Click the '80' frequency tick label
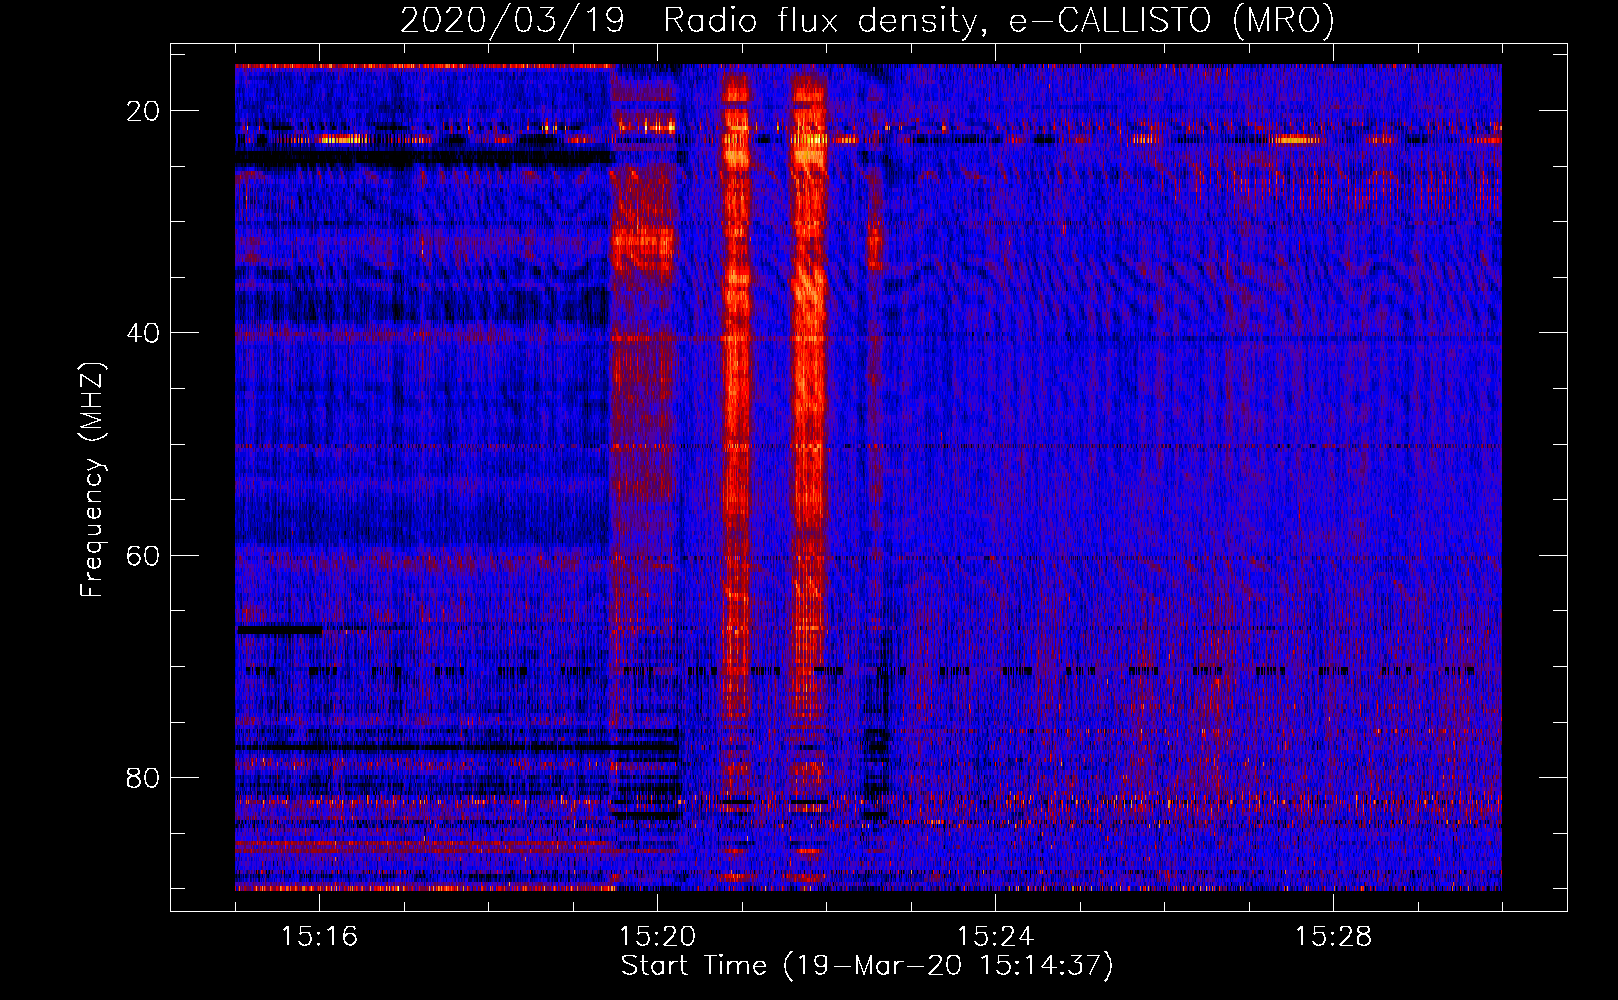Screen dimensions: 1618x1000 tap(144, 777)
